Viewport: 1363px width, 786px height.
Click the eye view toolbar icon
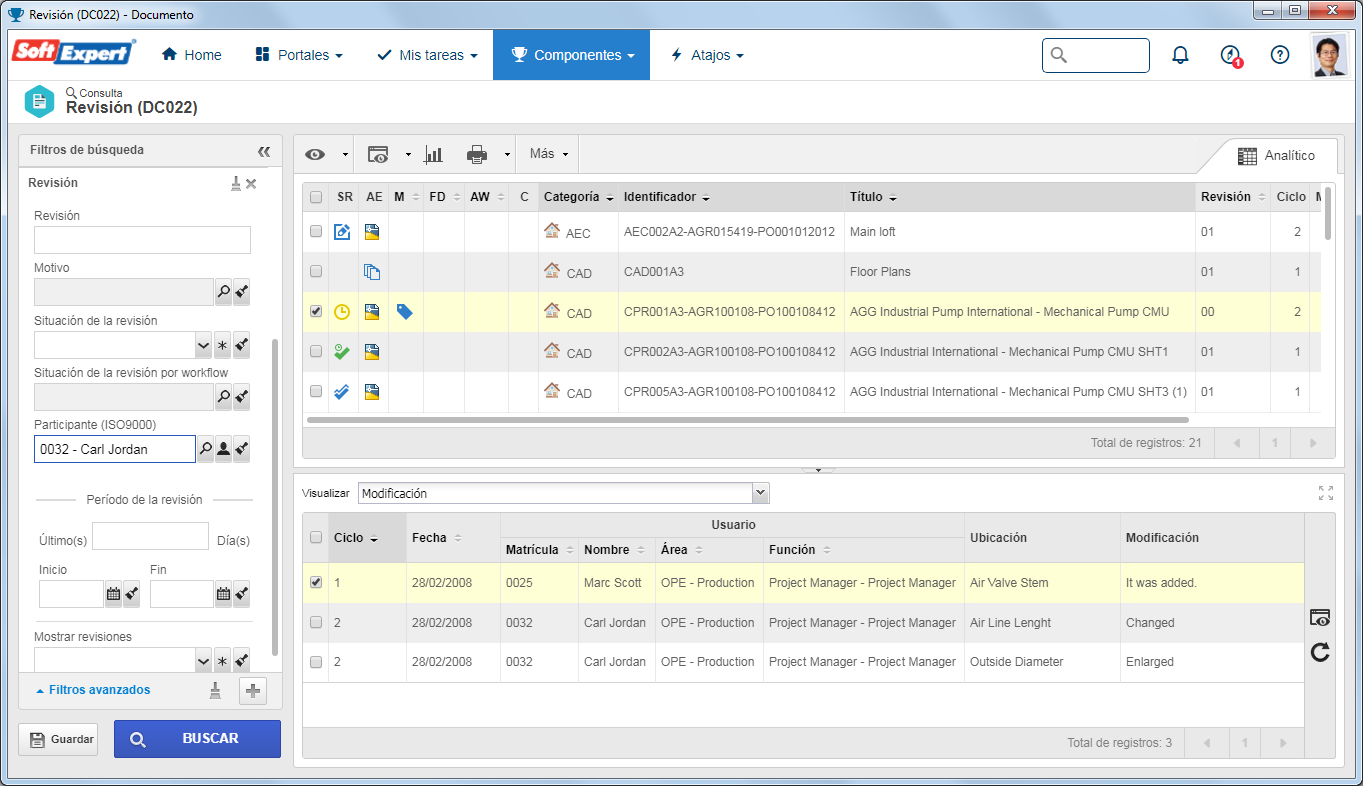pos(316,154)
